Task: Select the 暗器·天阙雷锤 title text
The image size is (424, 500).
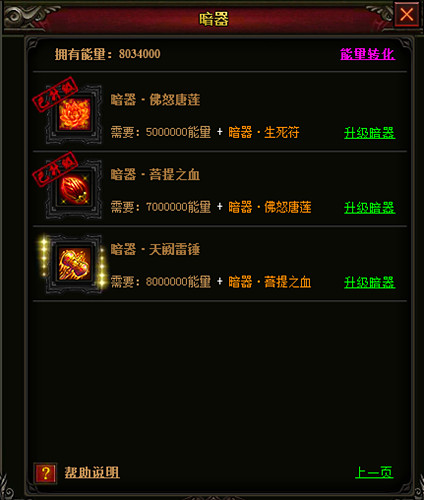Action: tap(155, 249)
